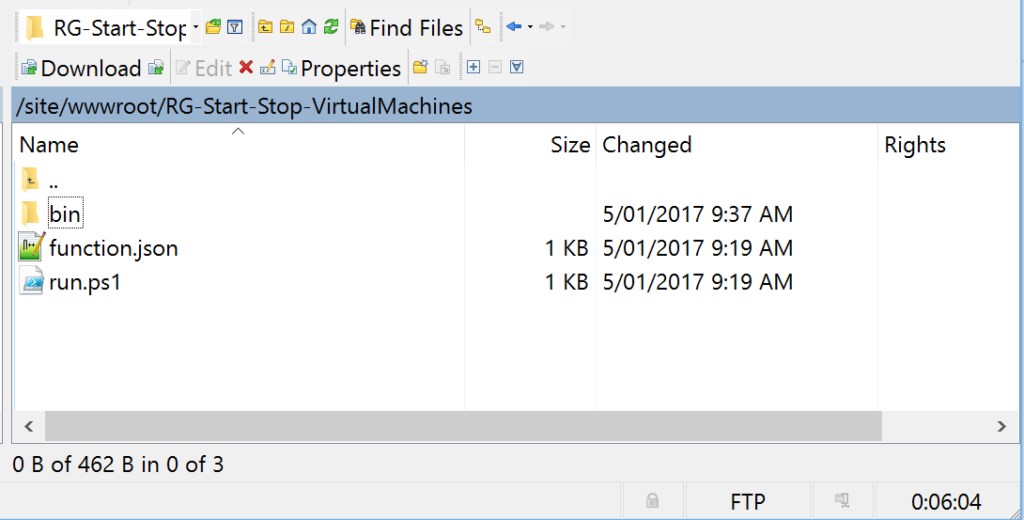Image resolution: width=1024 pixels, height=520 pixels.
Task: Click the directory tree toggle icon
Action: coord(483,28)
